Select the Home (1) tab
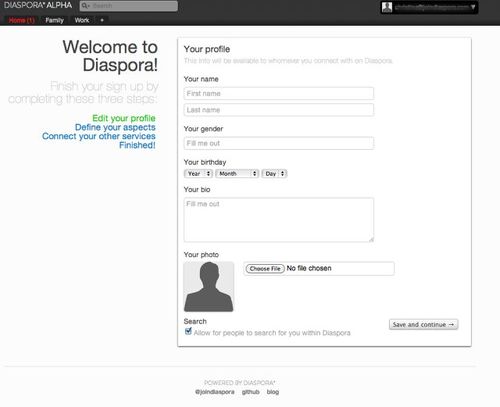The width and height of the screenshot is (500, 407). click(x=22, y=20)
